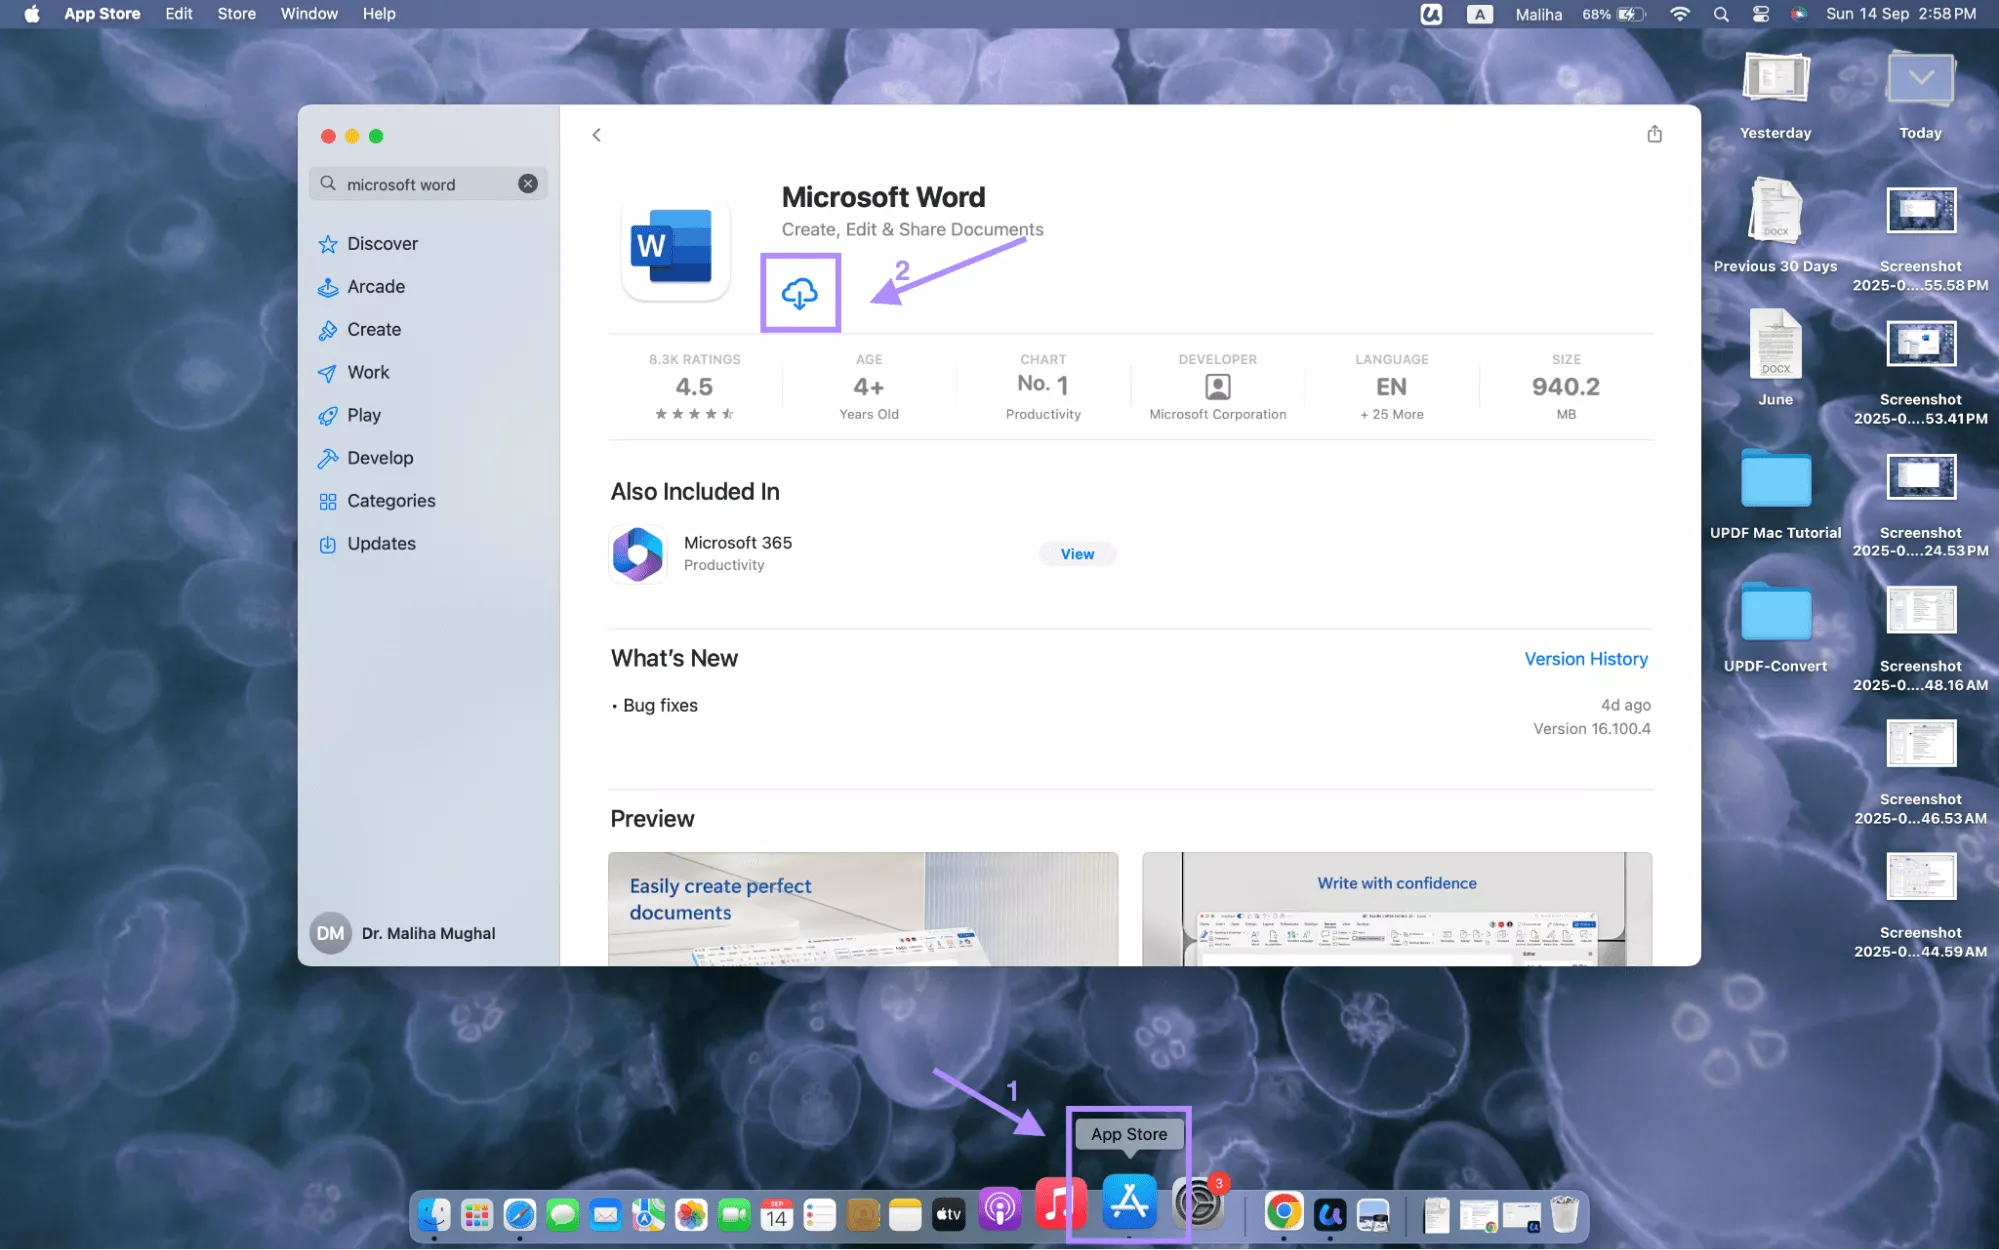Click the 4+ Years Old age rating
The height and width of the screenshot is (1250, 1999).
pos(869,387)
